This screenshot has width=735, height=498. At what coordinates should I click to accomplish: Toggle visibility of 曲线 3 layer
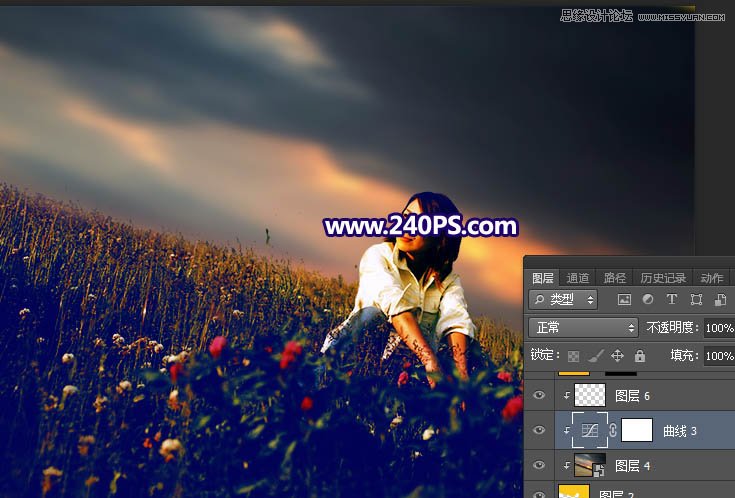[539, 430]
